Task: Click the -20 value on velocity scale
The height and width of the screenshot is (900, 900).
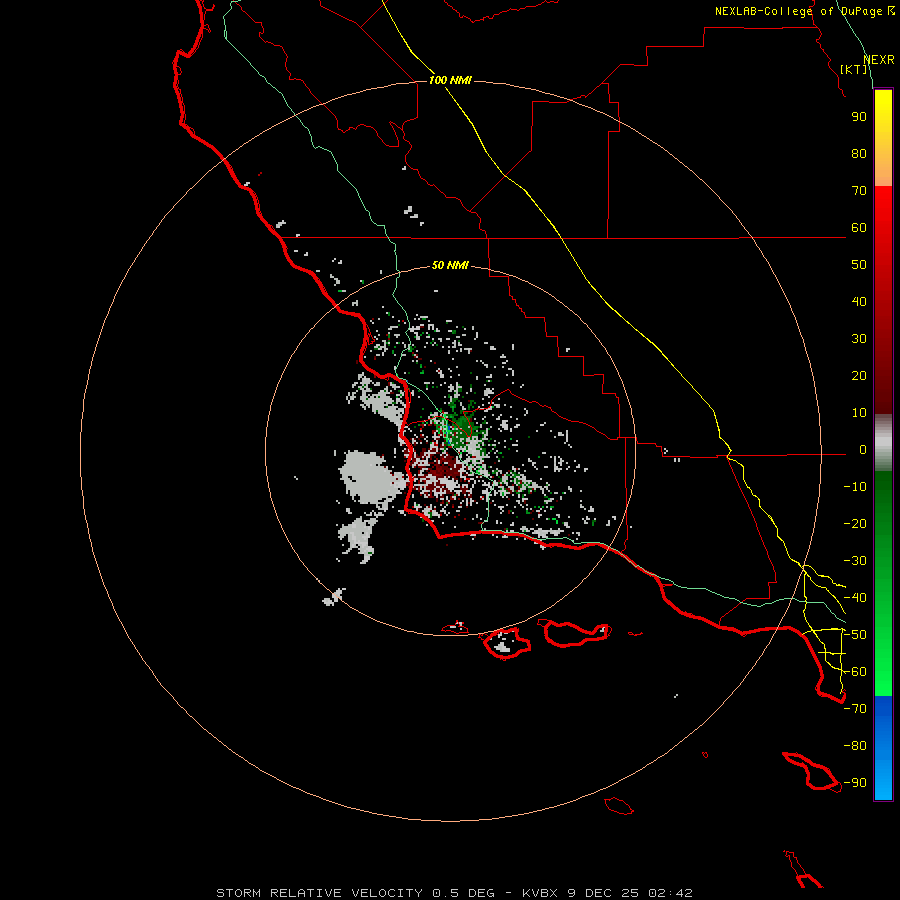Action: (x=855, y=524)
